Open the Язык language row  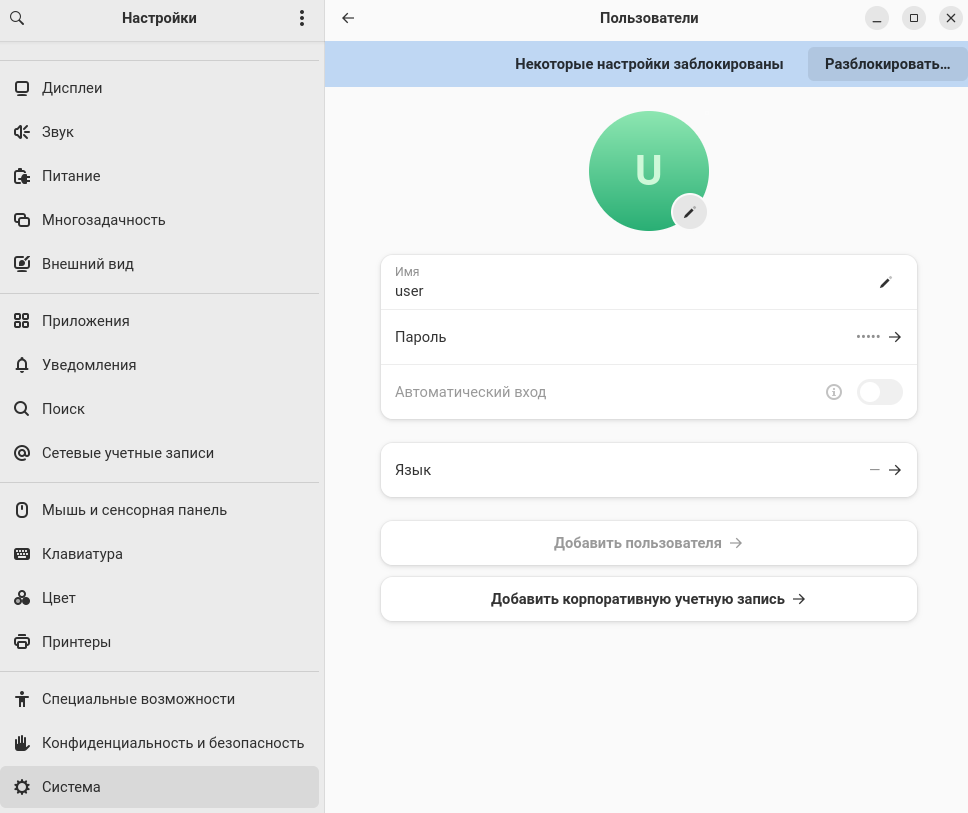[648, 470]
